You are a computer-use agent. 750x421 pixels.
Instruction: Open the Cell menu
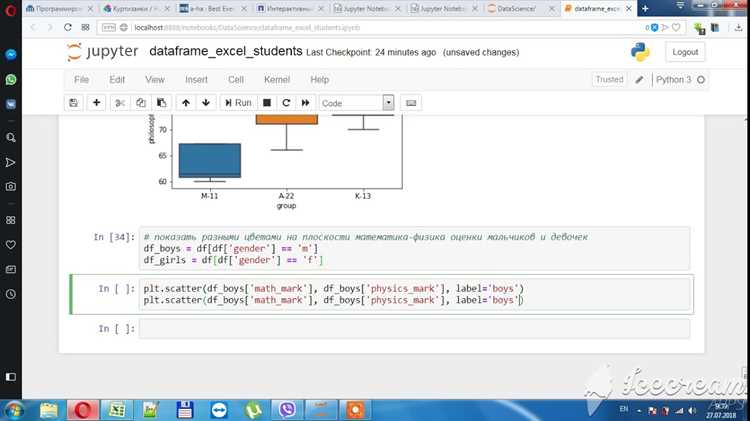235,80
